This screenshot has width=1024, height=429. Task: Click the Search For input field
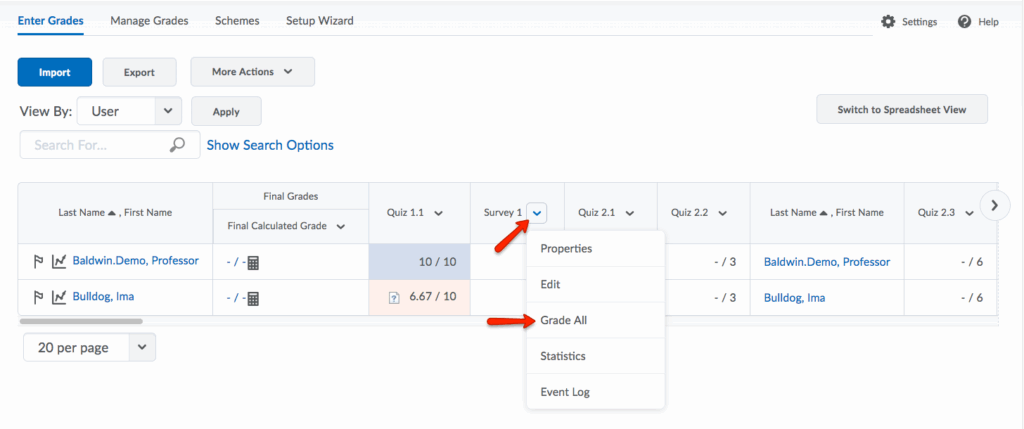tap(95, 145)
